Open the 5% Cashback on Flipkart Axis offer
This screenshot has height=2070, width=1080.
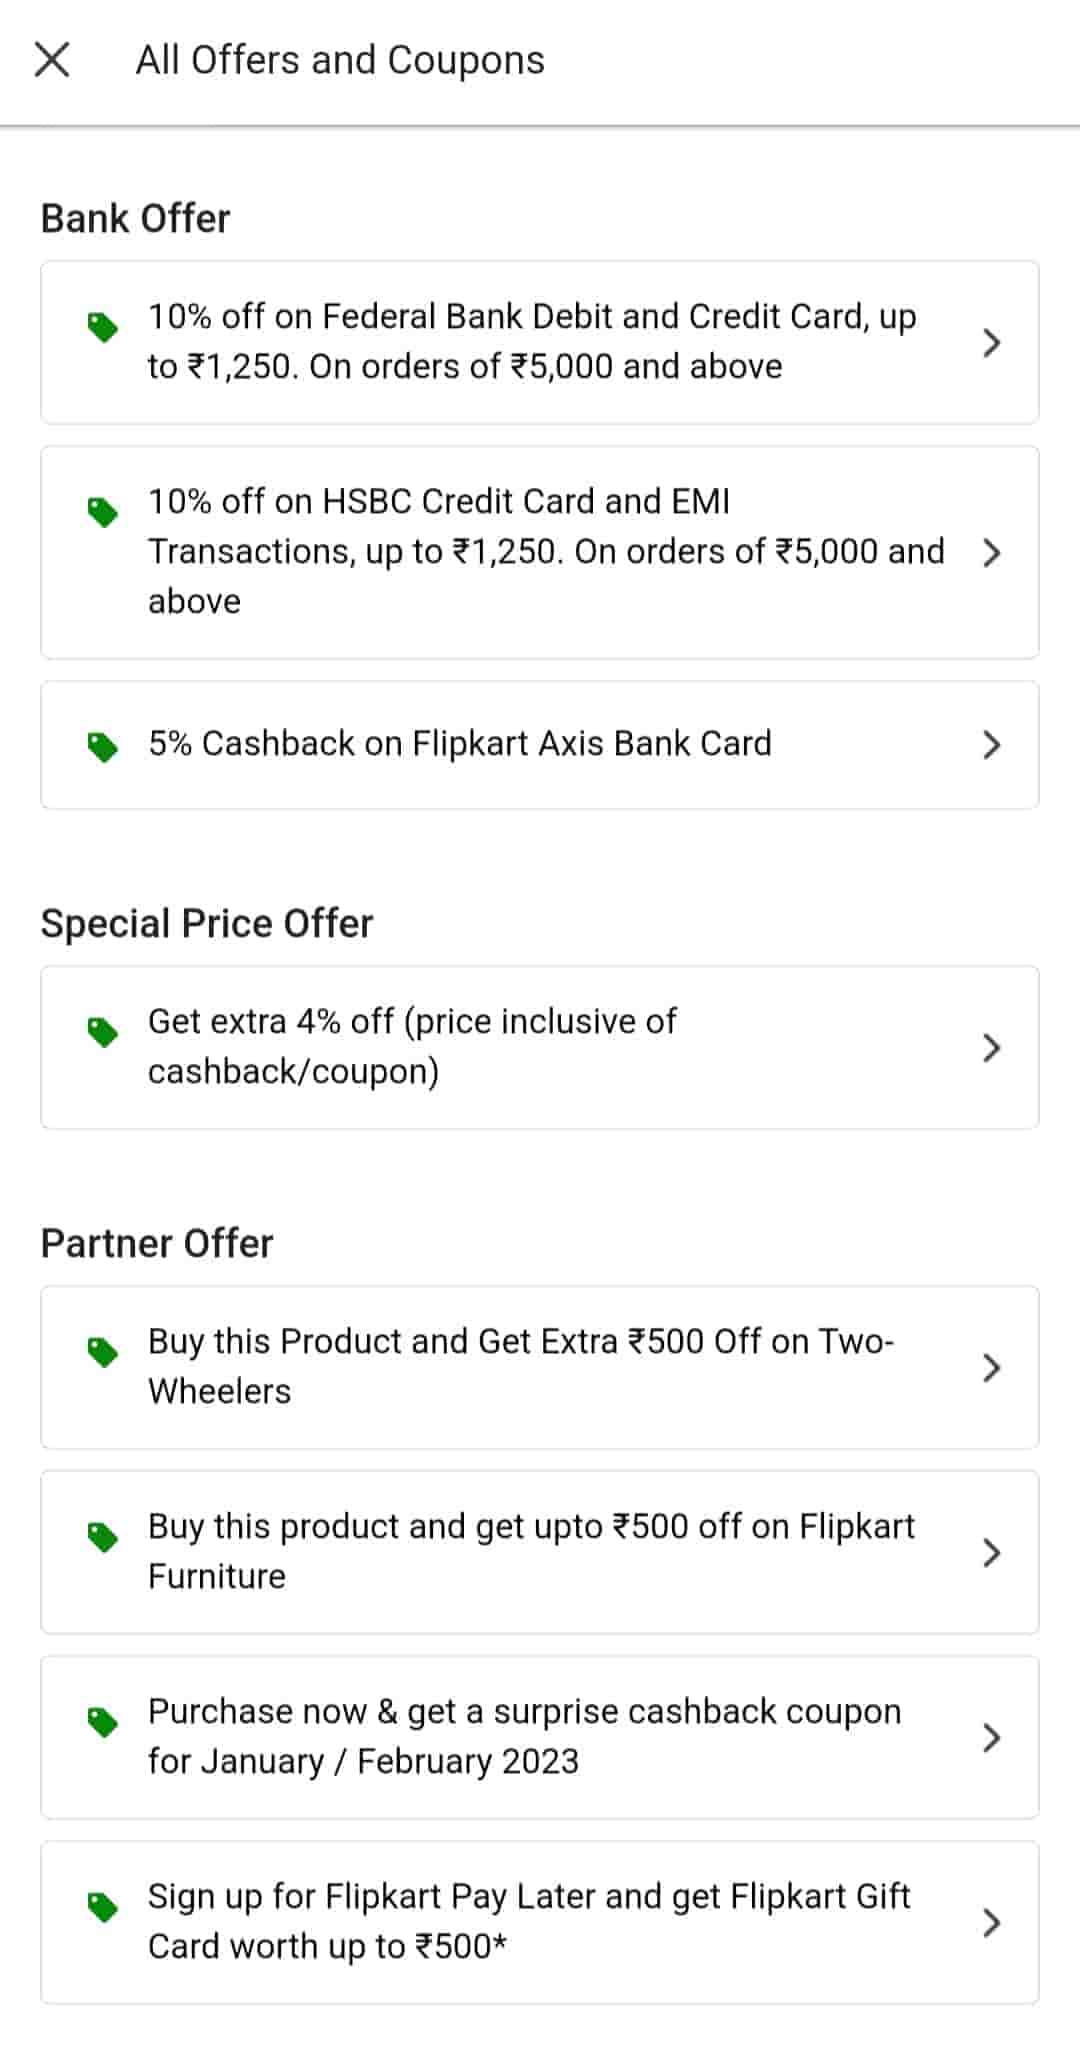pyautogui.click(x=460, y=744)
